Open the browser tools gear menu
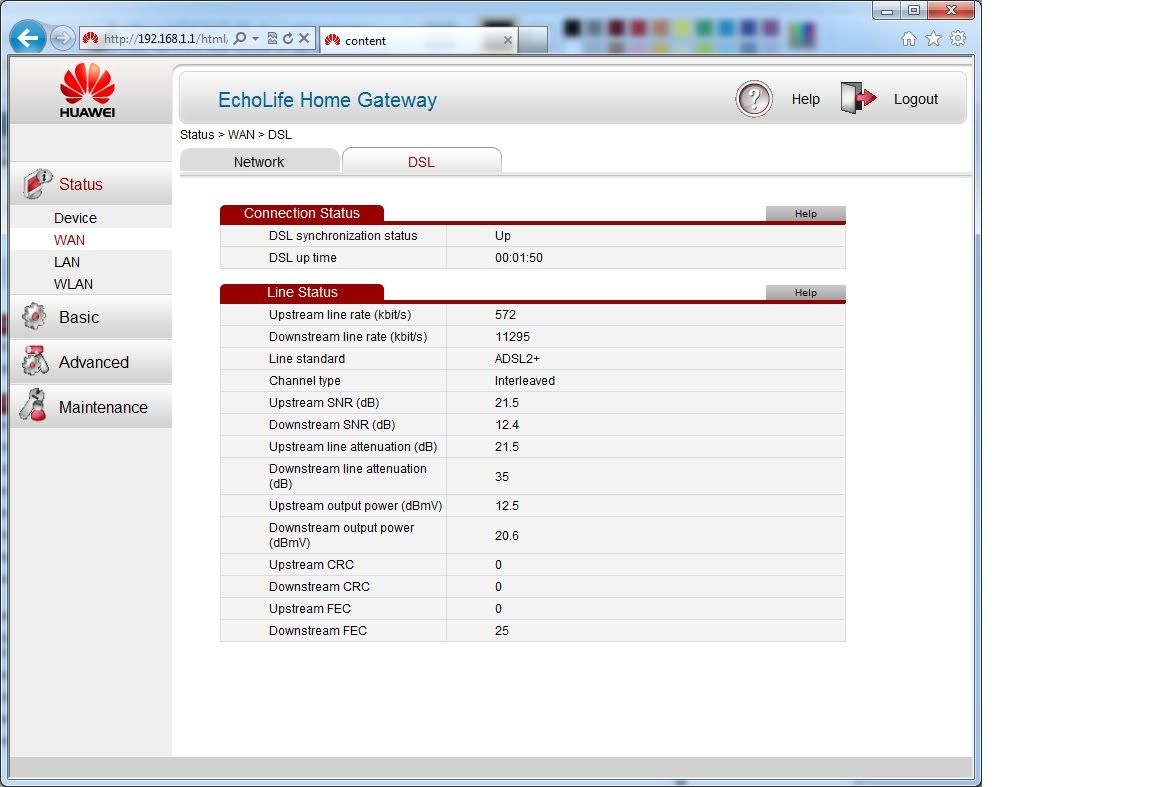Viewport: 1152px width, 787px height. 958,39
